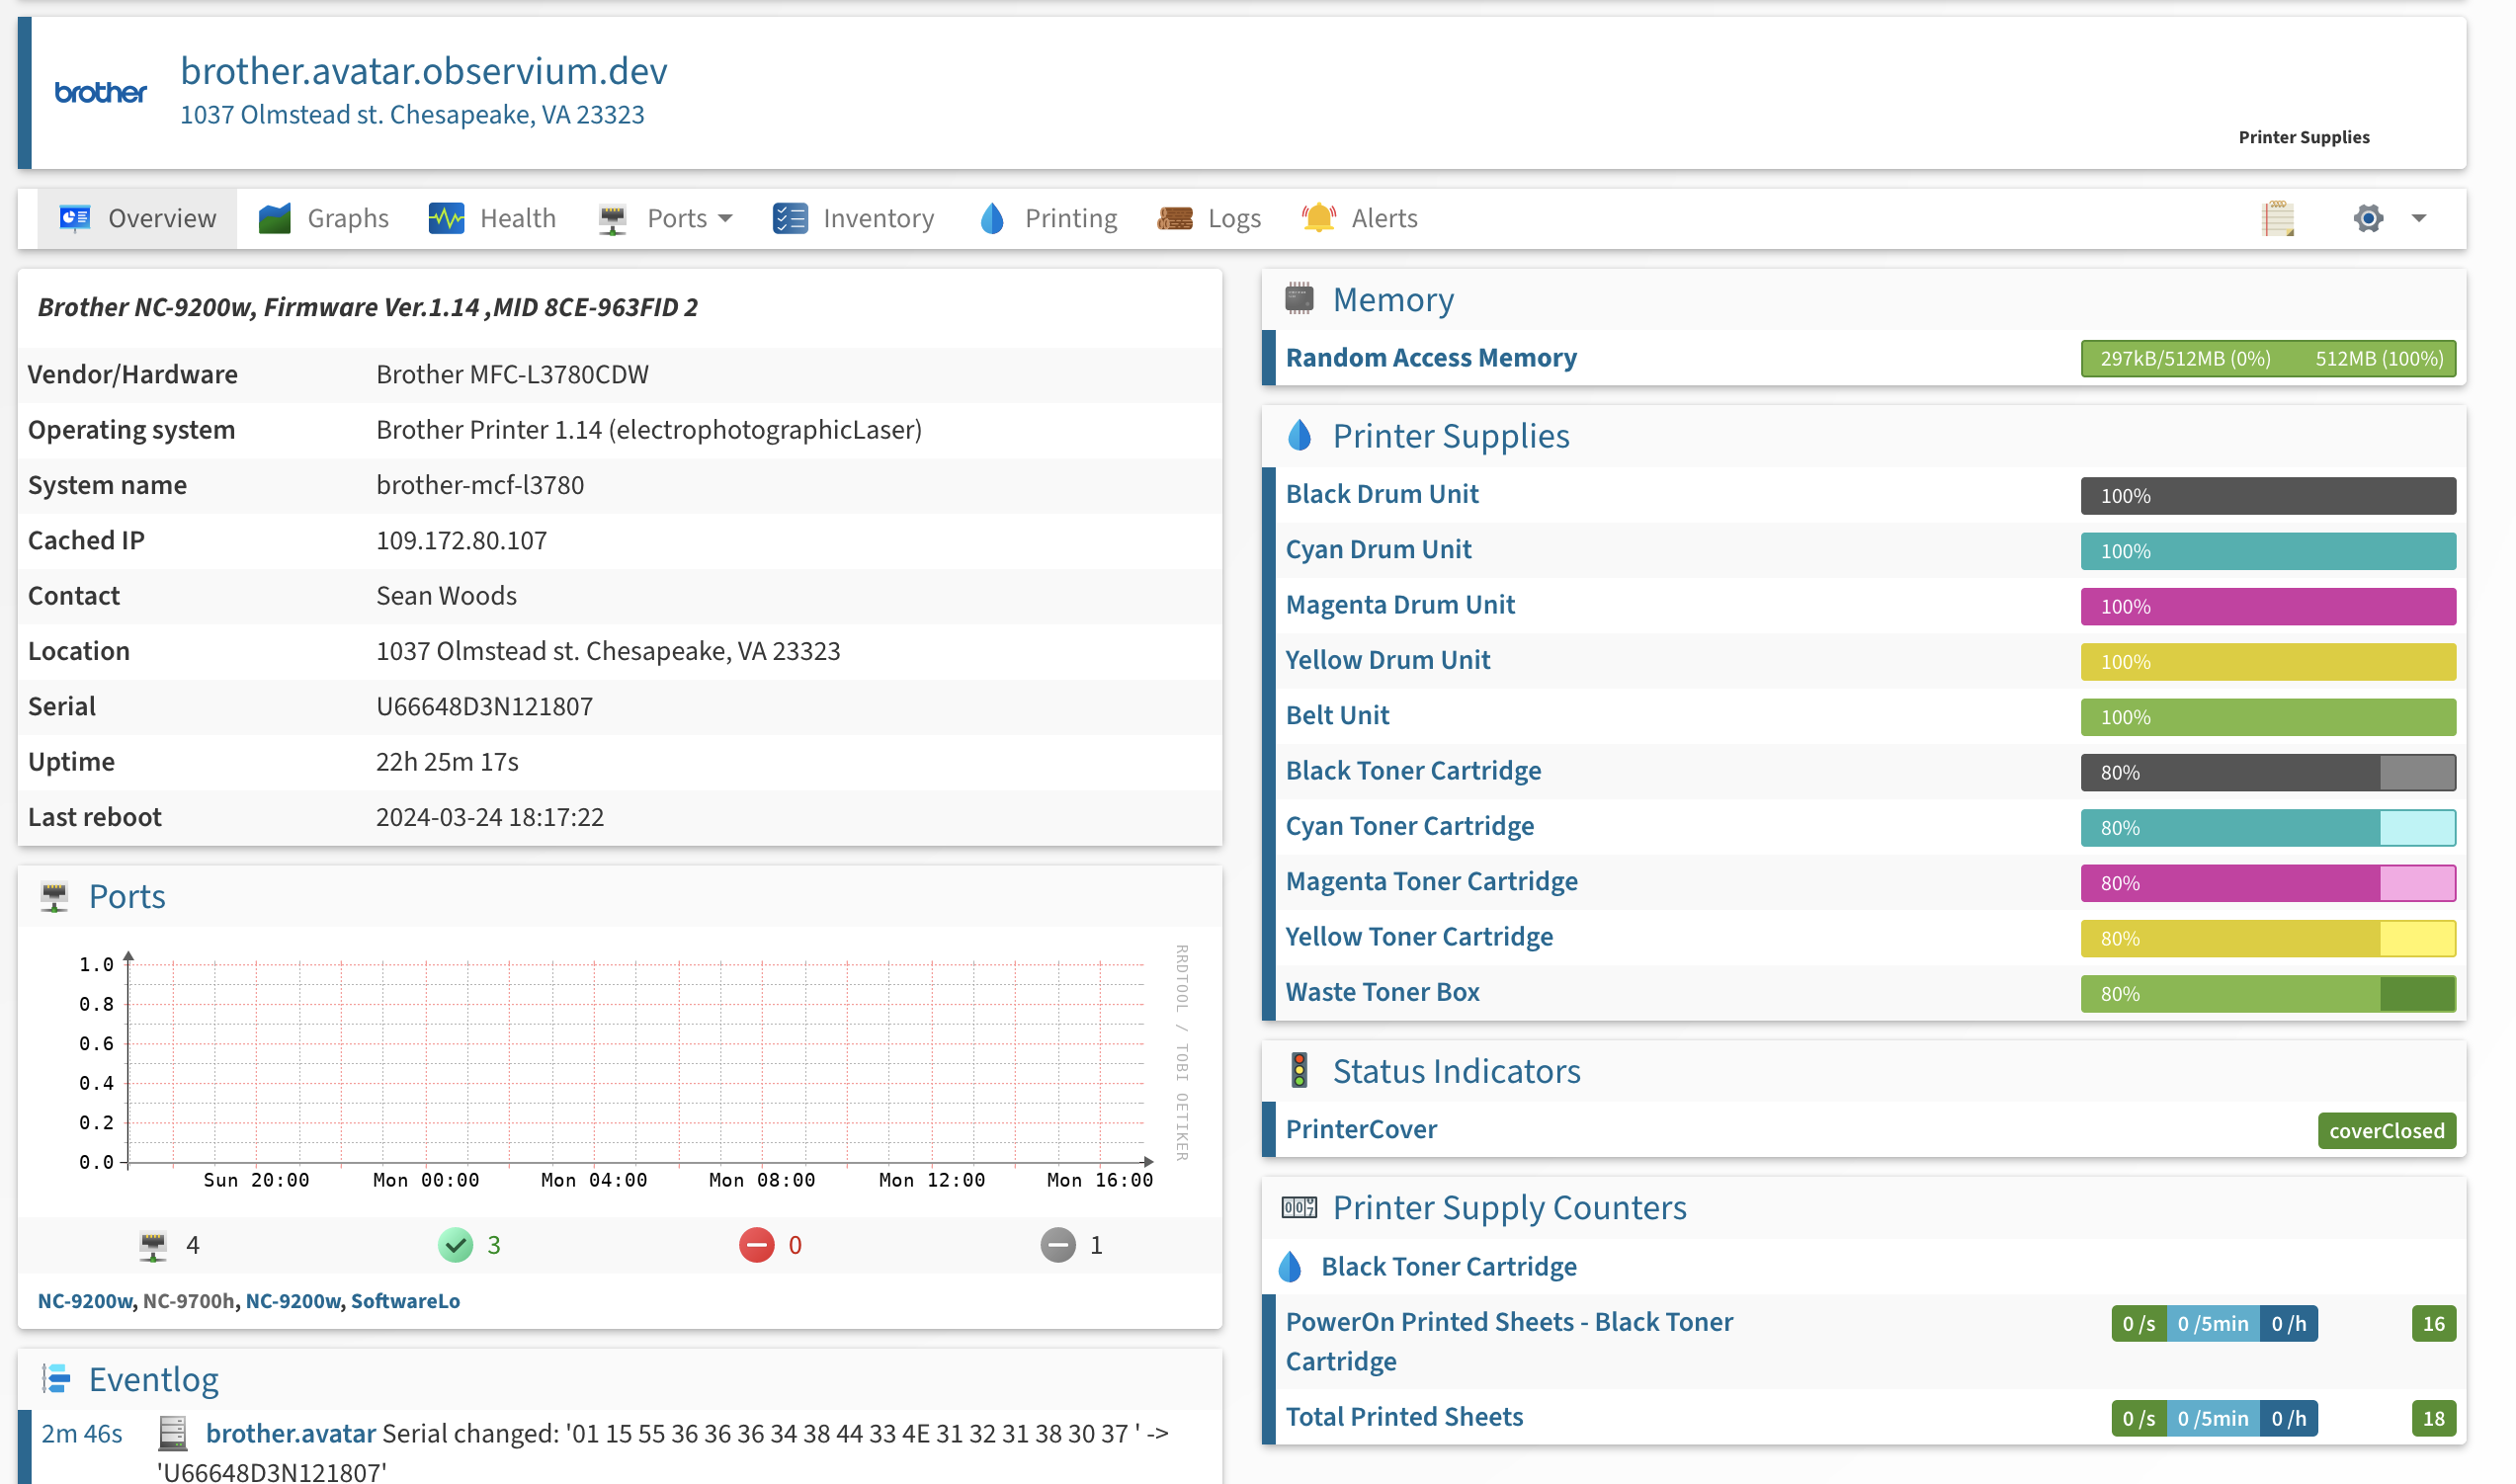Click the Printer Supplies drop icon
Image resolution: width=2516 pixels, height=1484 pixels.
coord(1299,435)
